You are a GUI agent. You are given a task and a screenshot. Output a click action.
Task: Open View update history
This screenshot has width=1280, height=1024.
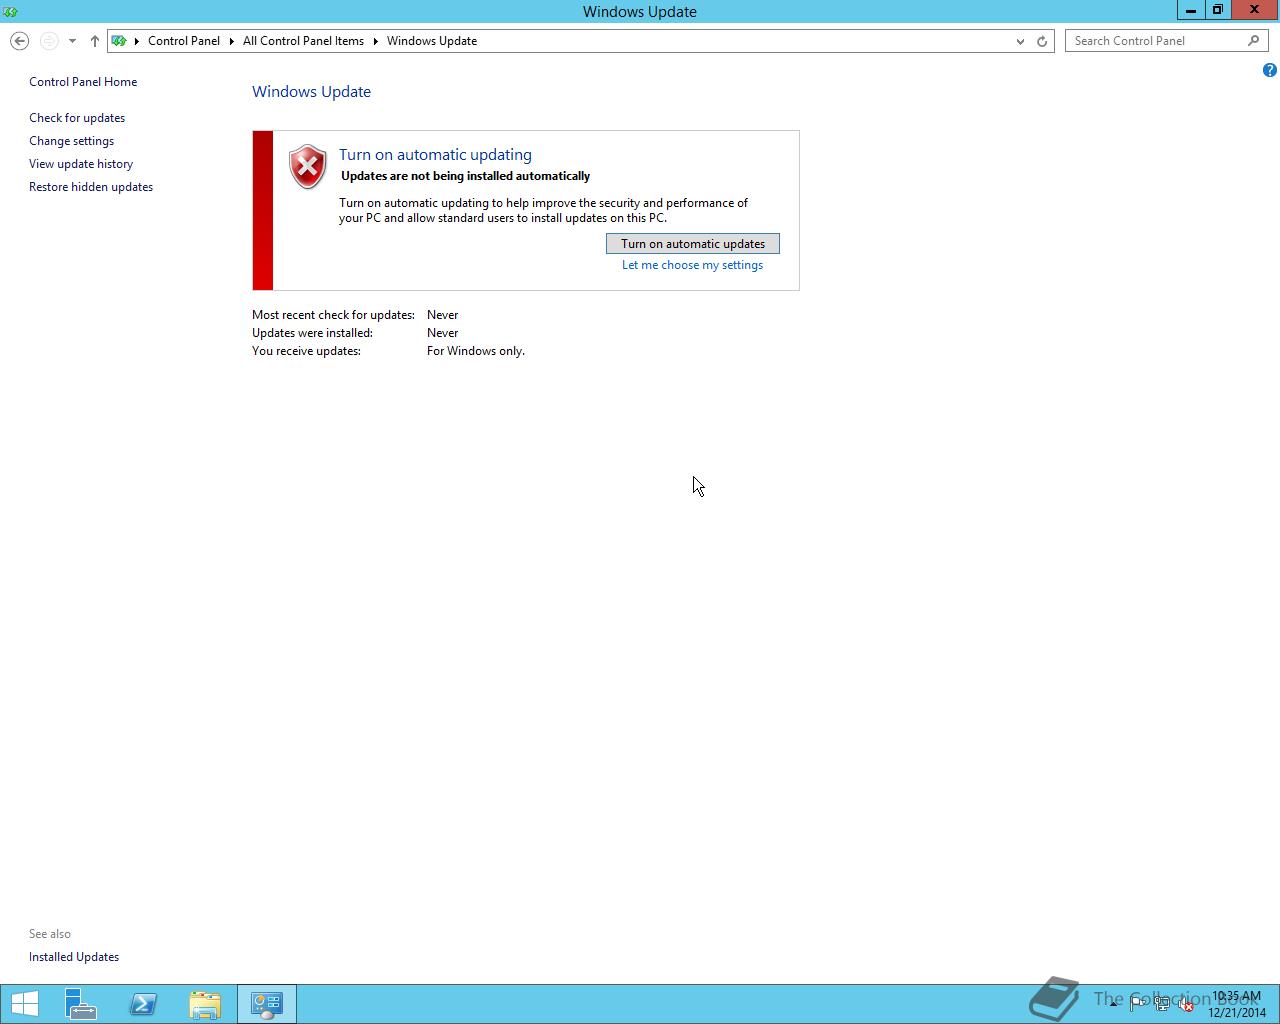(81, 164)
